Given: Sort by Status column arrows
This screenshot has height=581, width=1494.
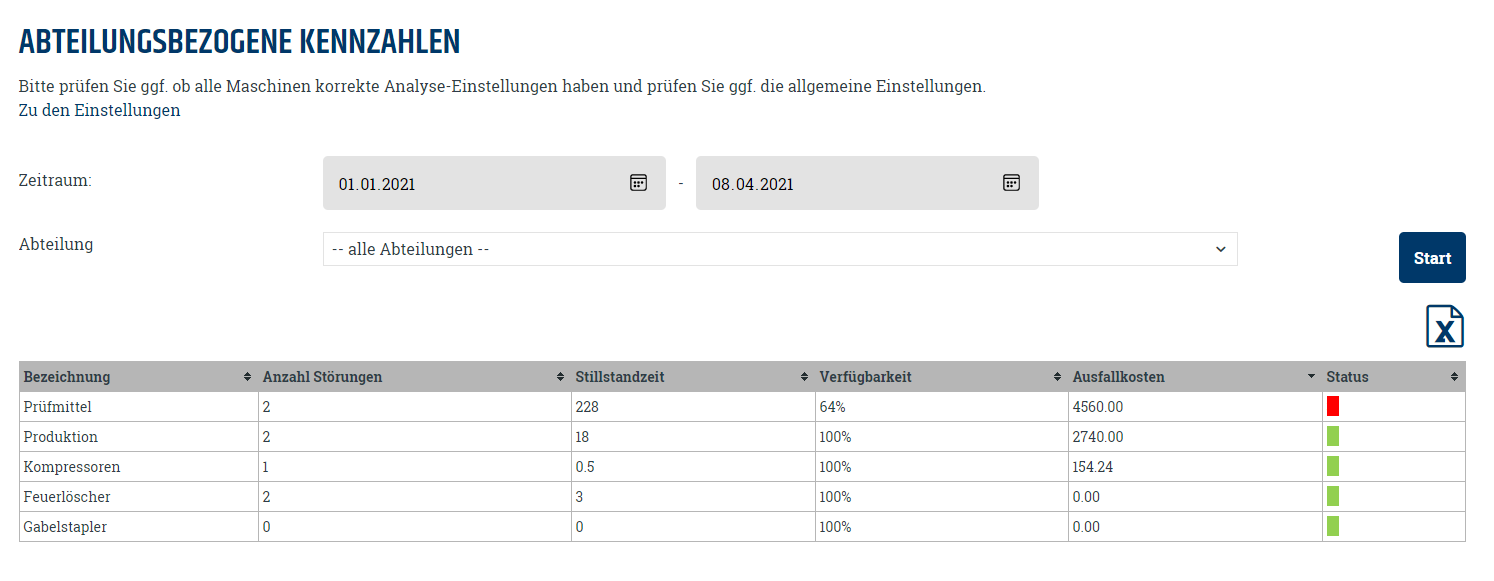Looking at the screenshot, I should pyautogui.click(x=1454, y=377).
